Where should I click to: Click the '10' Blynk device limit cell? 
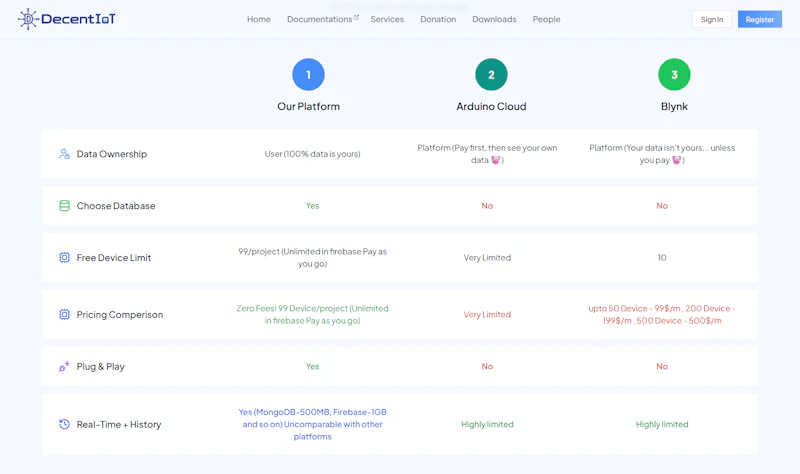pyautogui.click(x=662, y=258)
